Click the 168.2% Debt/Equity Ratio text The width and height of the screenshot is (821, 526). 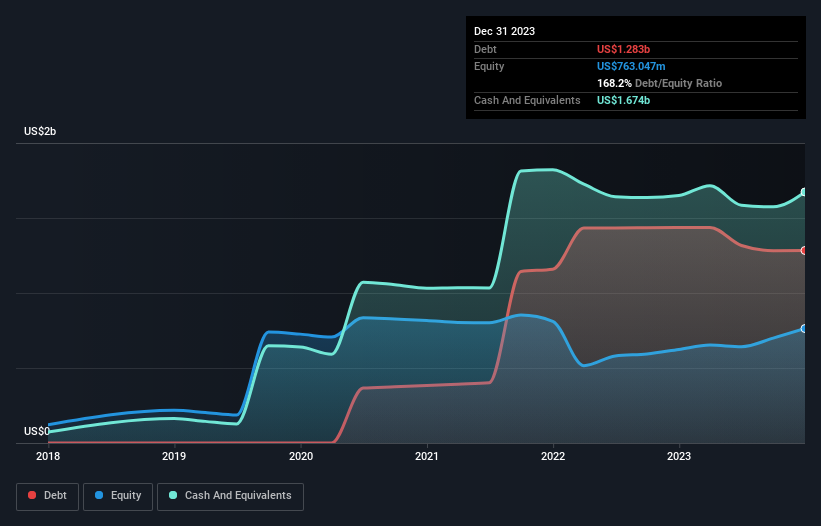pyautogui.click(x=659, y=83)
